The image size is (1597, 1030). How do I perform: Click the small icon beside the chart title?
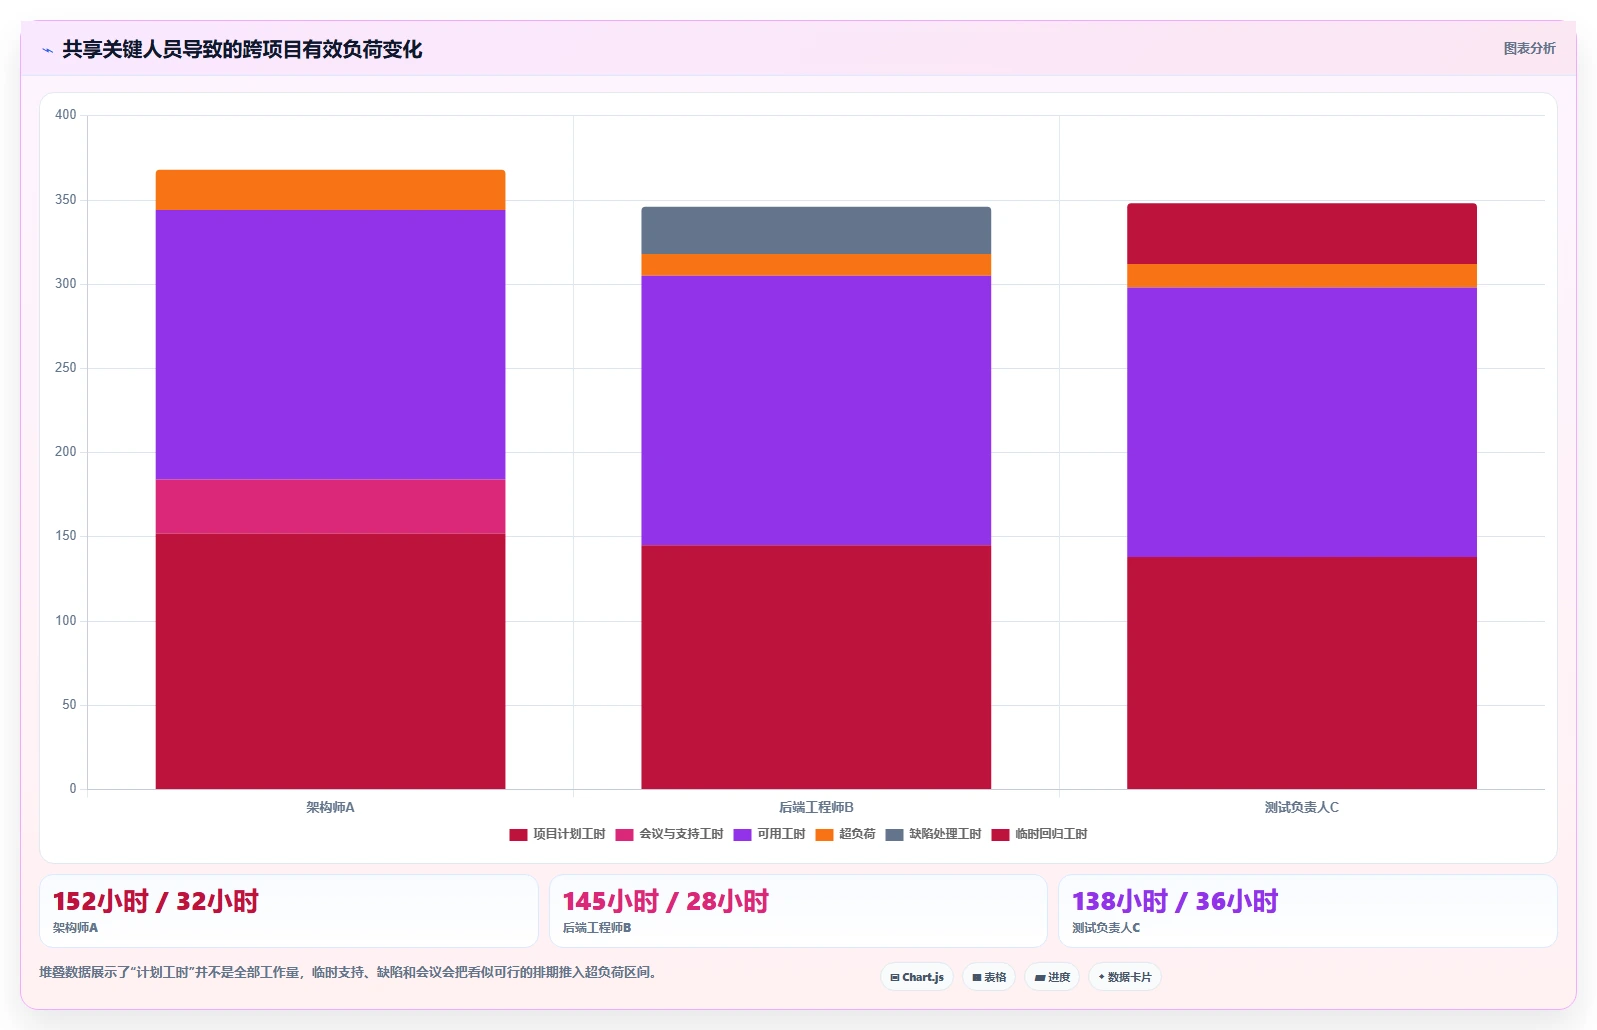coord(47,50)
